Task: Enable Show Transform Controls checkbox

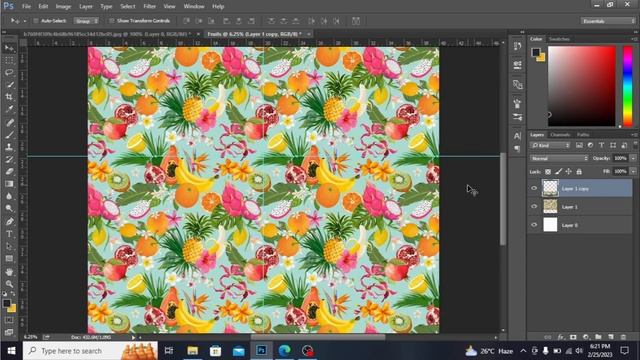Action: (x=111, y=21)
